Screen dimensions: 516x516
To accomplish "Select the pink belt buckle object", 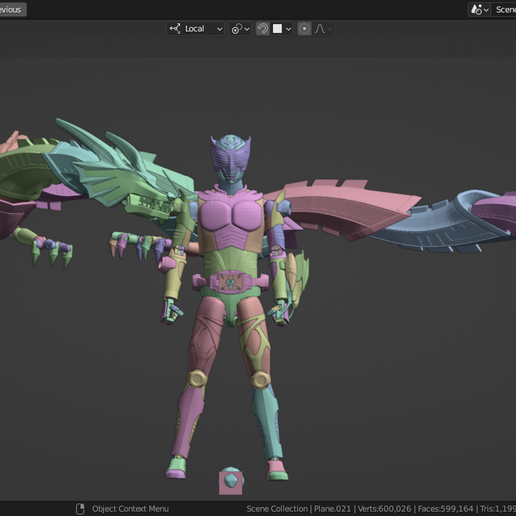I will [230, 282].
